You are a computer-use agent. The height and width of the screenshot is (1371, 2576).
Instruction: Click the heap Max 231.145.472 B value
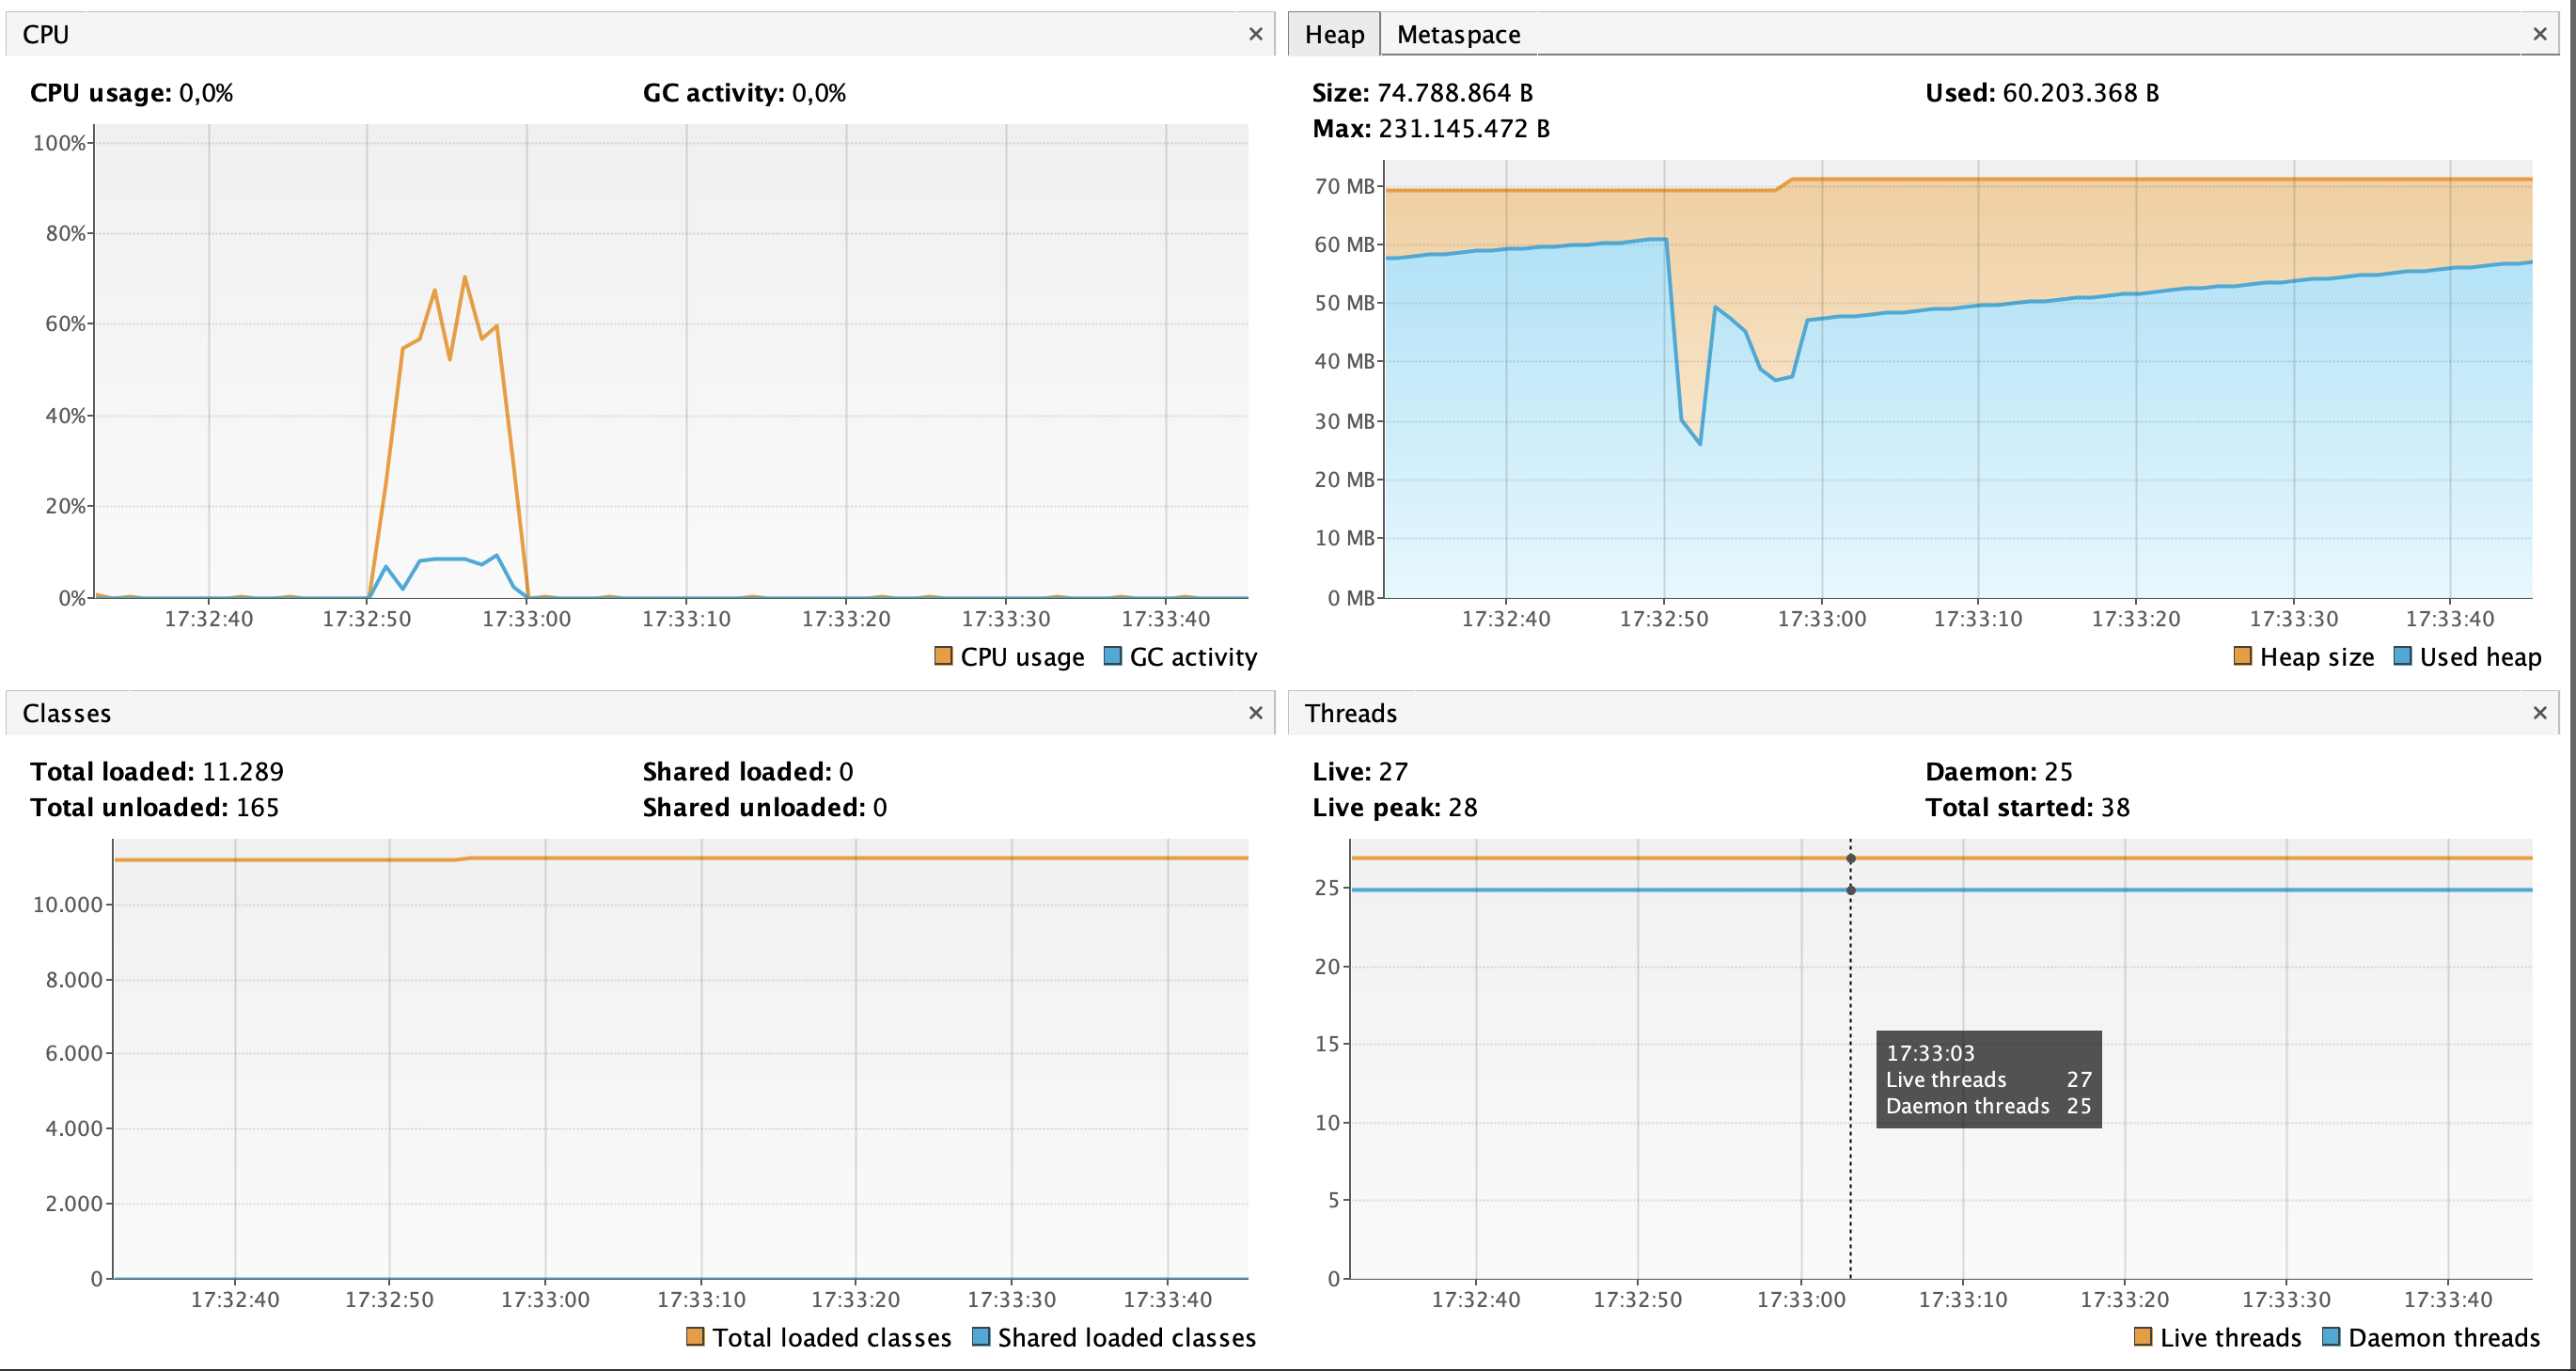[x=1464, y=129]
